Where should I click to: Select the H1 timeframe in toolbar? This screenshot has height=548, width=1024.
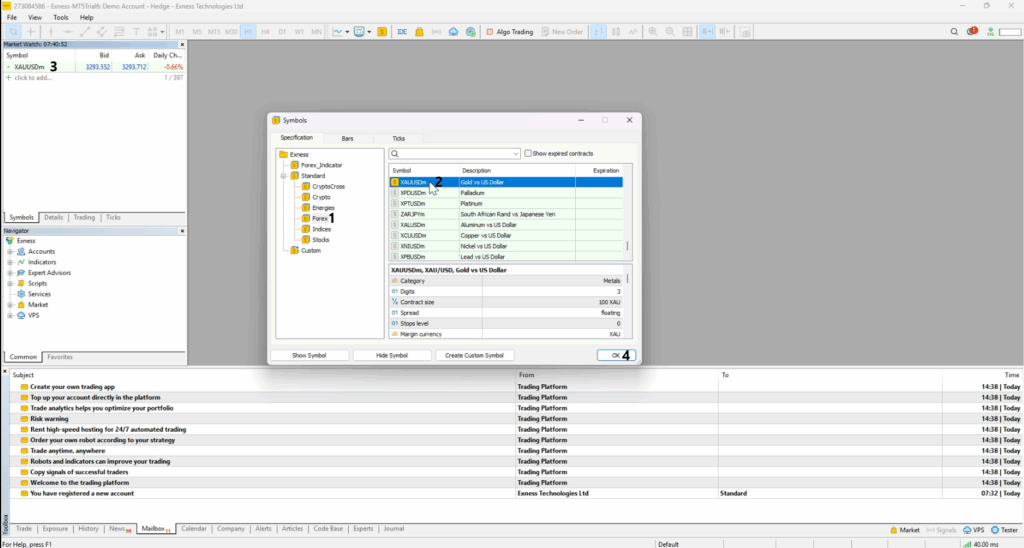coord(248,32)
